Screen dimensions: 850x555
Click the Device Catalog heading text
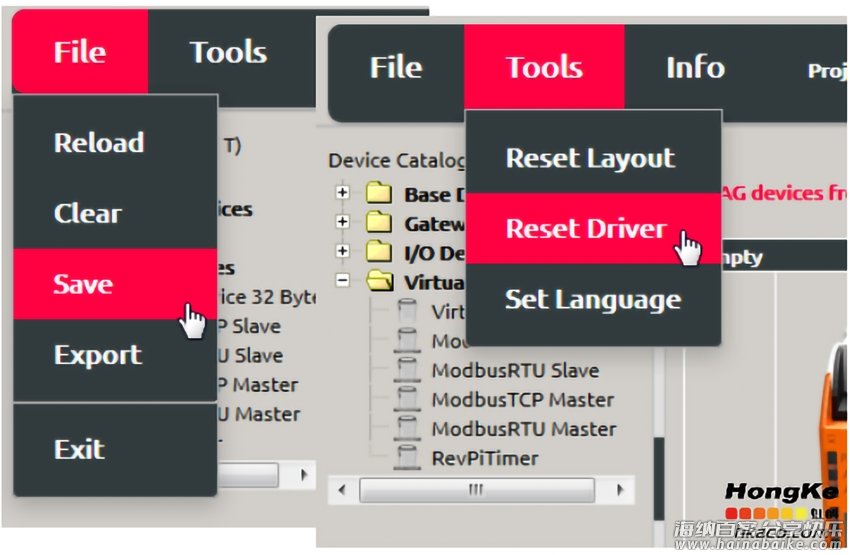click(x=396, y=161)
